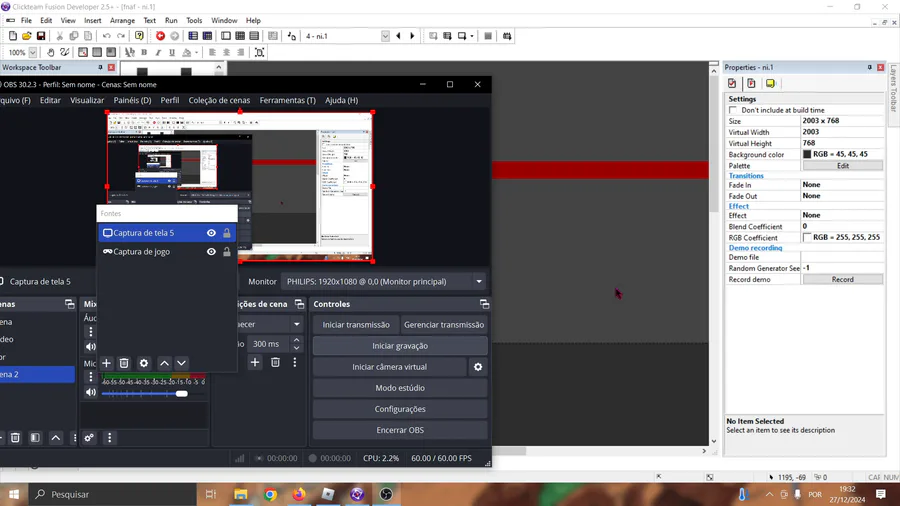
Task: Click Iniciar transmissão button
Action: tap(356, 325)
